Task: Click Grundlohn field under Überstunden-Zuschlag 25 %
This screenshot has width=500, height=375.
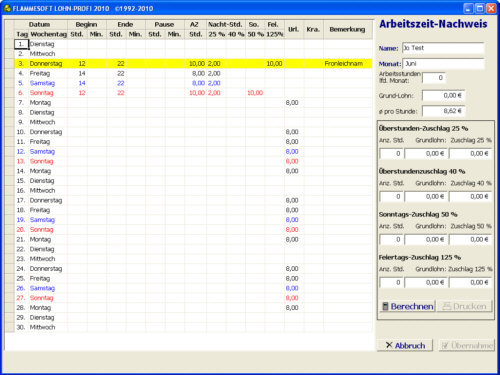Action: (426, 153)
